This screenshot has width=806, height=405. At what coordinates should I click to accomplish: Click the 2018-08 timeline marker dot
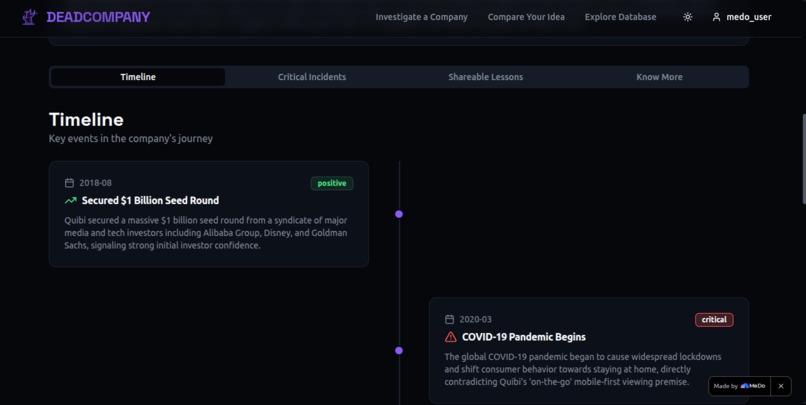399,214
